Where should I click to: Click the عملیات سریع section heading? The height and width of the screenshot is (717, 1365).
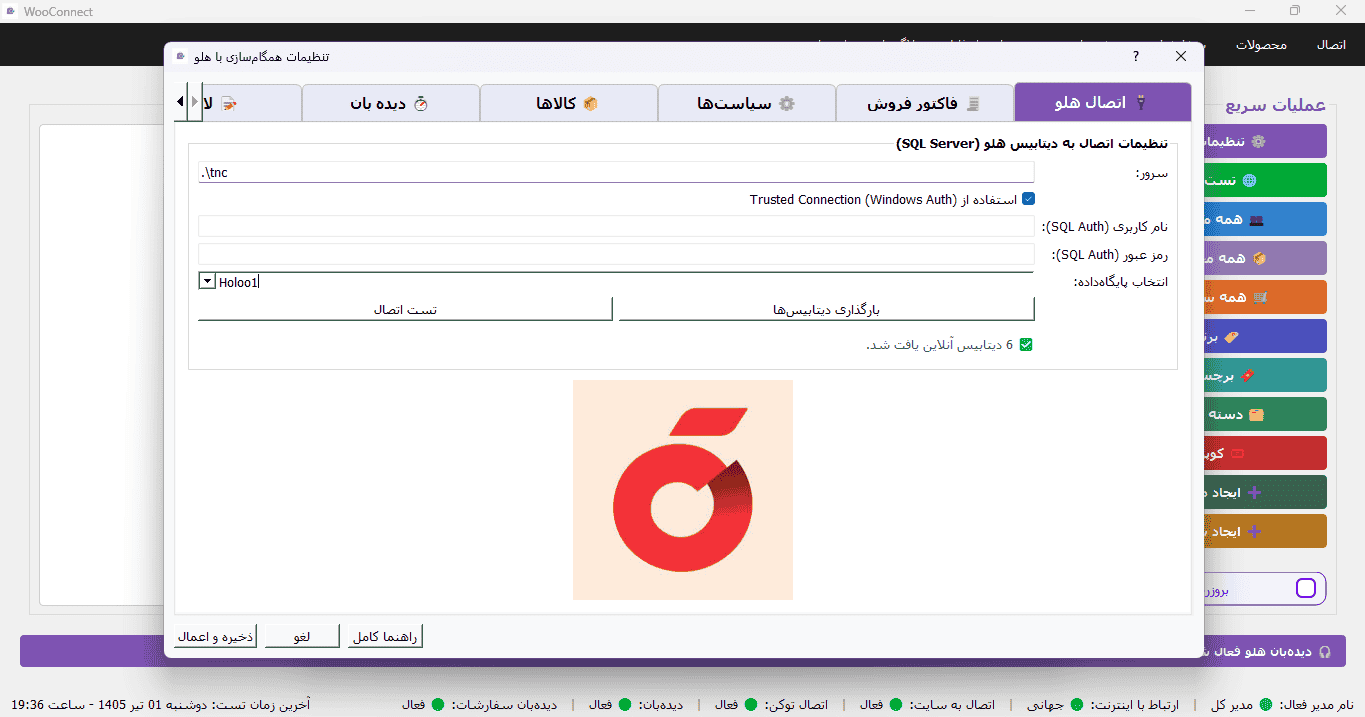[x=1276, y=105]
